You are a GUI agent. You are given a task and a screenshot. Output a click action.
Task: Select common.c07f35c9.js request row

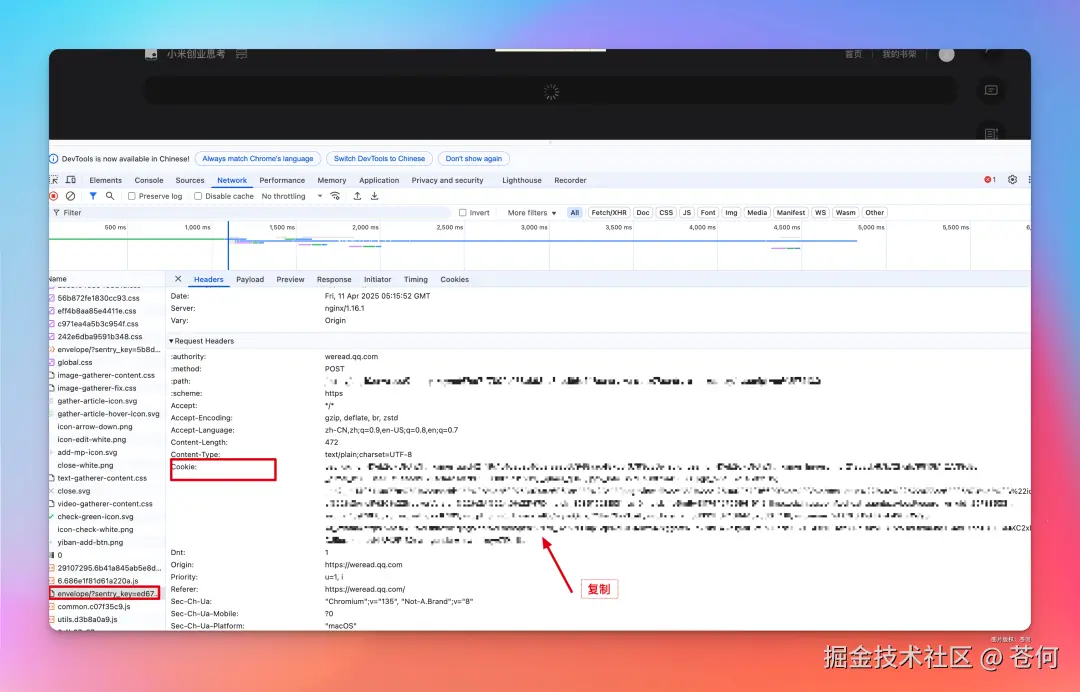point(105,607)
